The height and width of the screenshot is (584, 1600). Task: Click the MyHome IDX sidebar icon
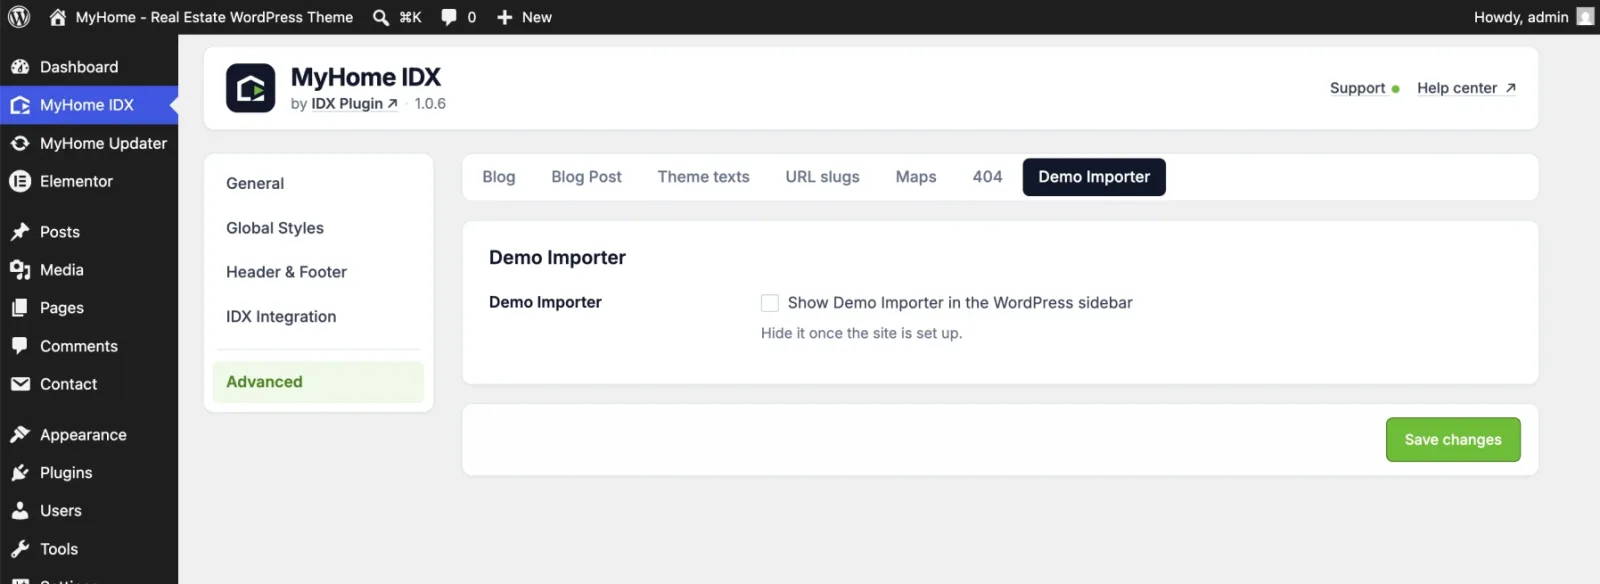pos(20,105)
